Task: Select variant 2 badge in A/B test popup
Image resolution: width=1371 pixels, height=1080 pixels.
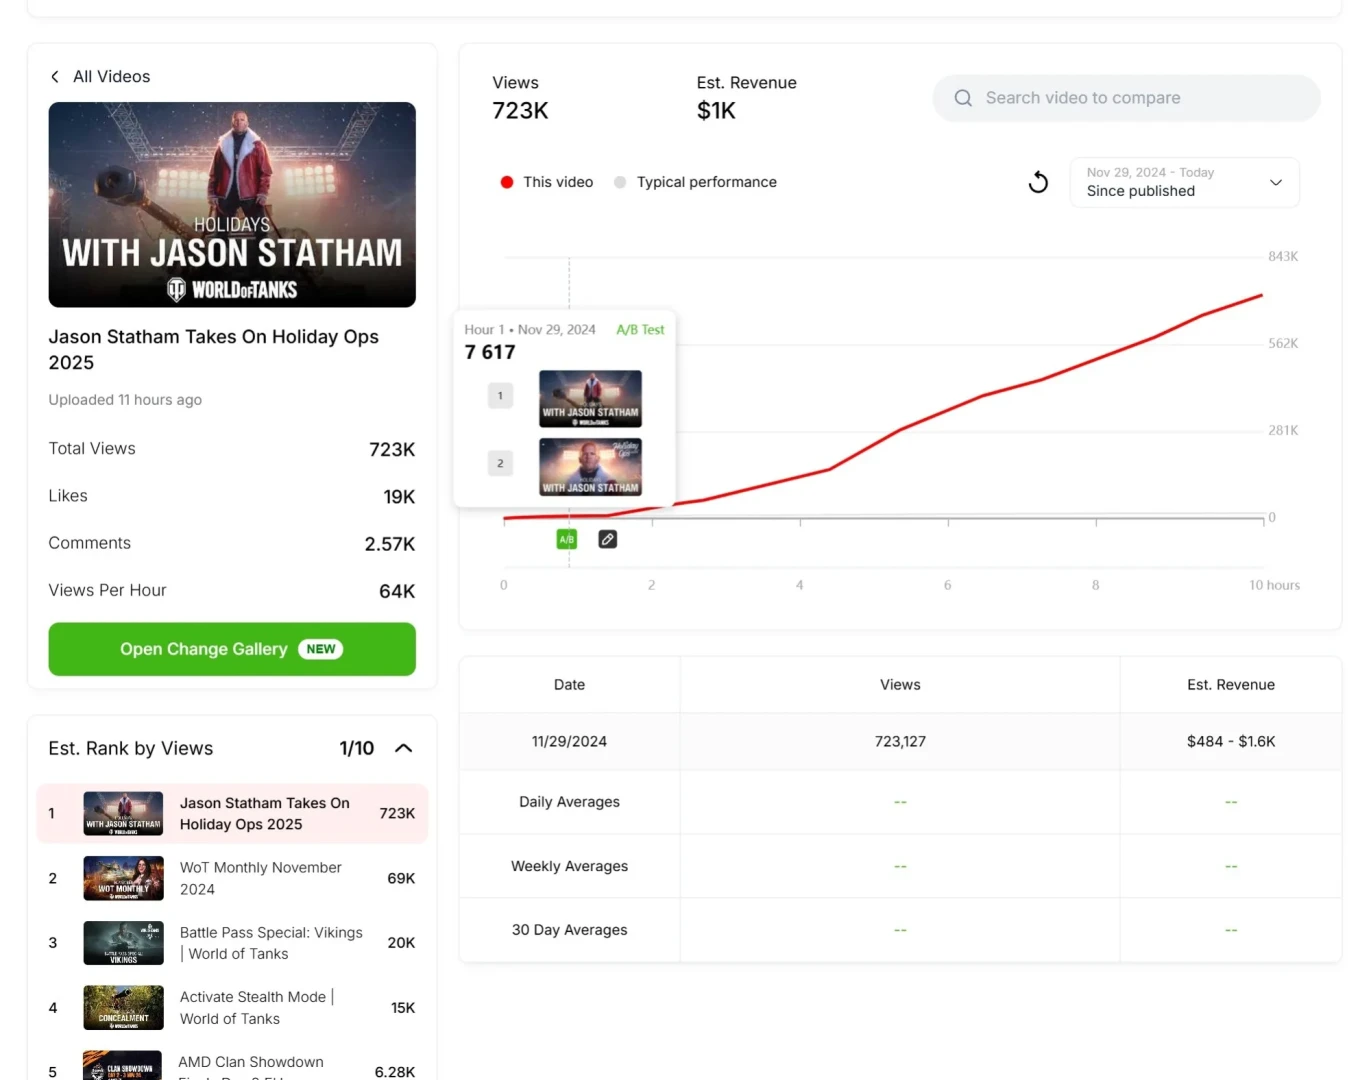Action: point(500,463)
